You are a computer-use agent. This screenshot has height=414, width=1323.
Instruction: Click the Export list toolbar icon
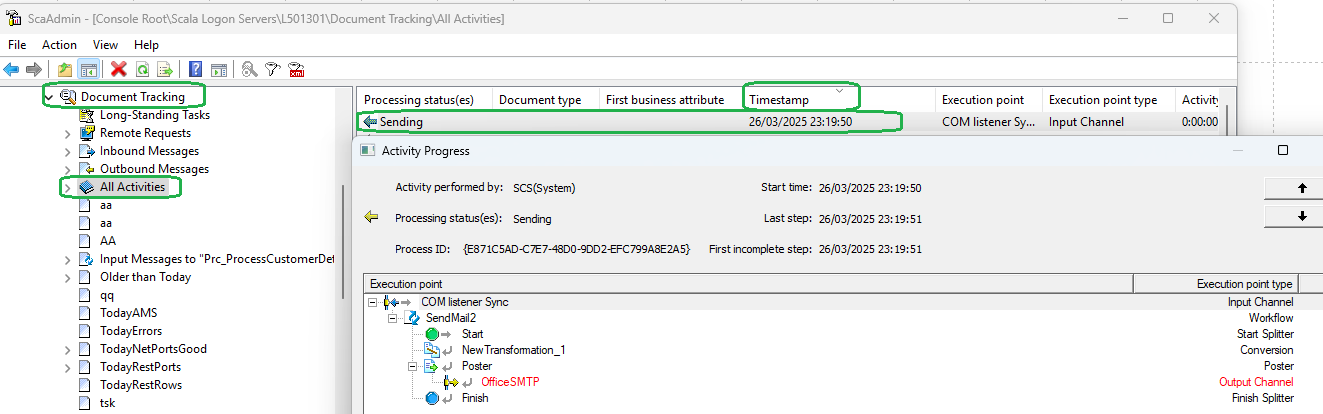[165, 69]
